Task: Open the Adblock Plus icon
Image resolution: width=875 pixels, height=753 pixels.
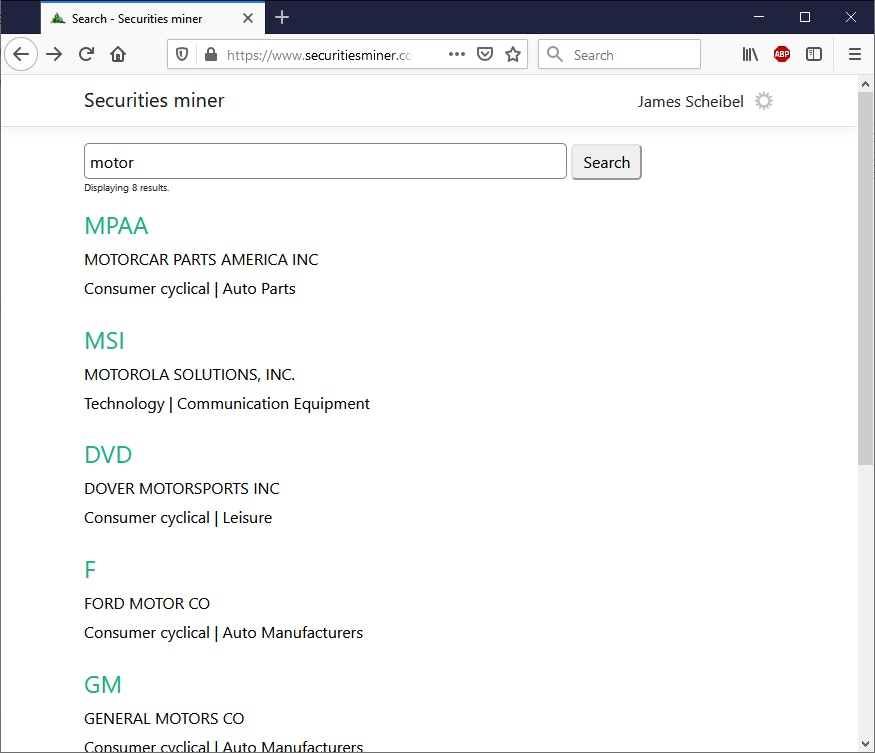Action: point(781,54)
